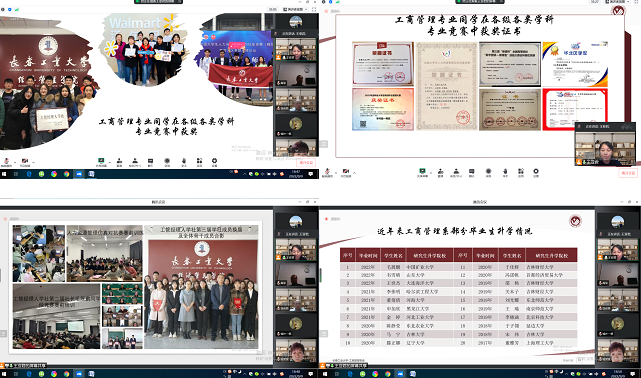This screenshot has height=378, width=641.
Task: Open Settings gear in Walmart slide window
Action: (x=214, y=162)
